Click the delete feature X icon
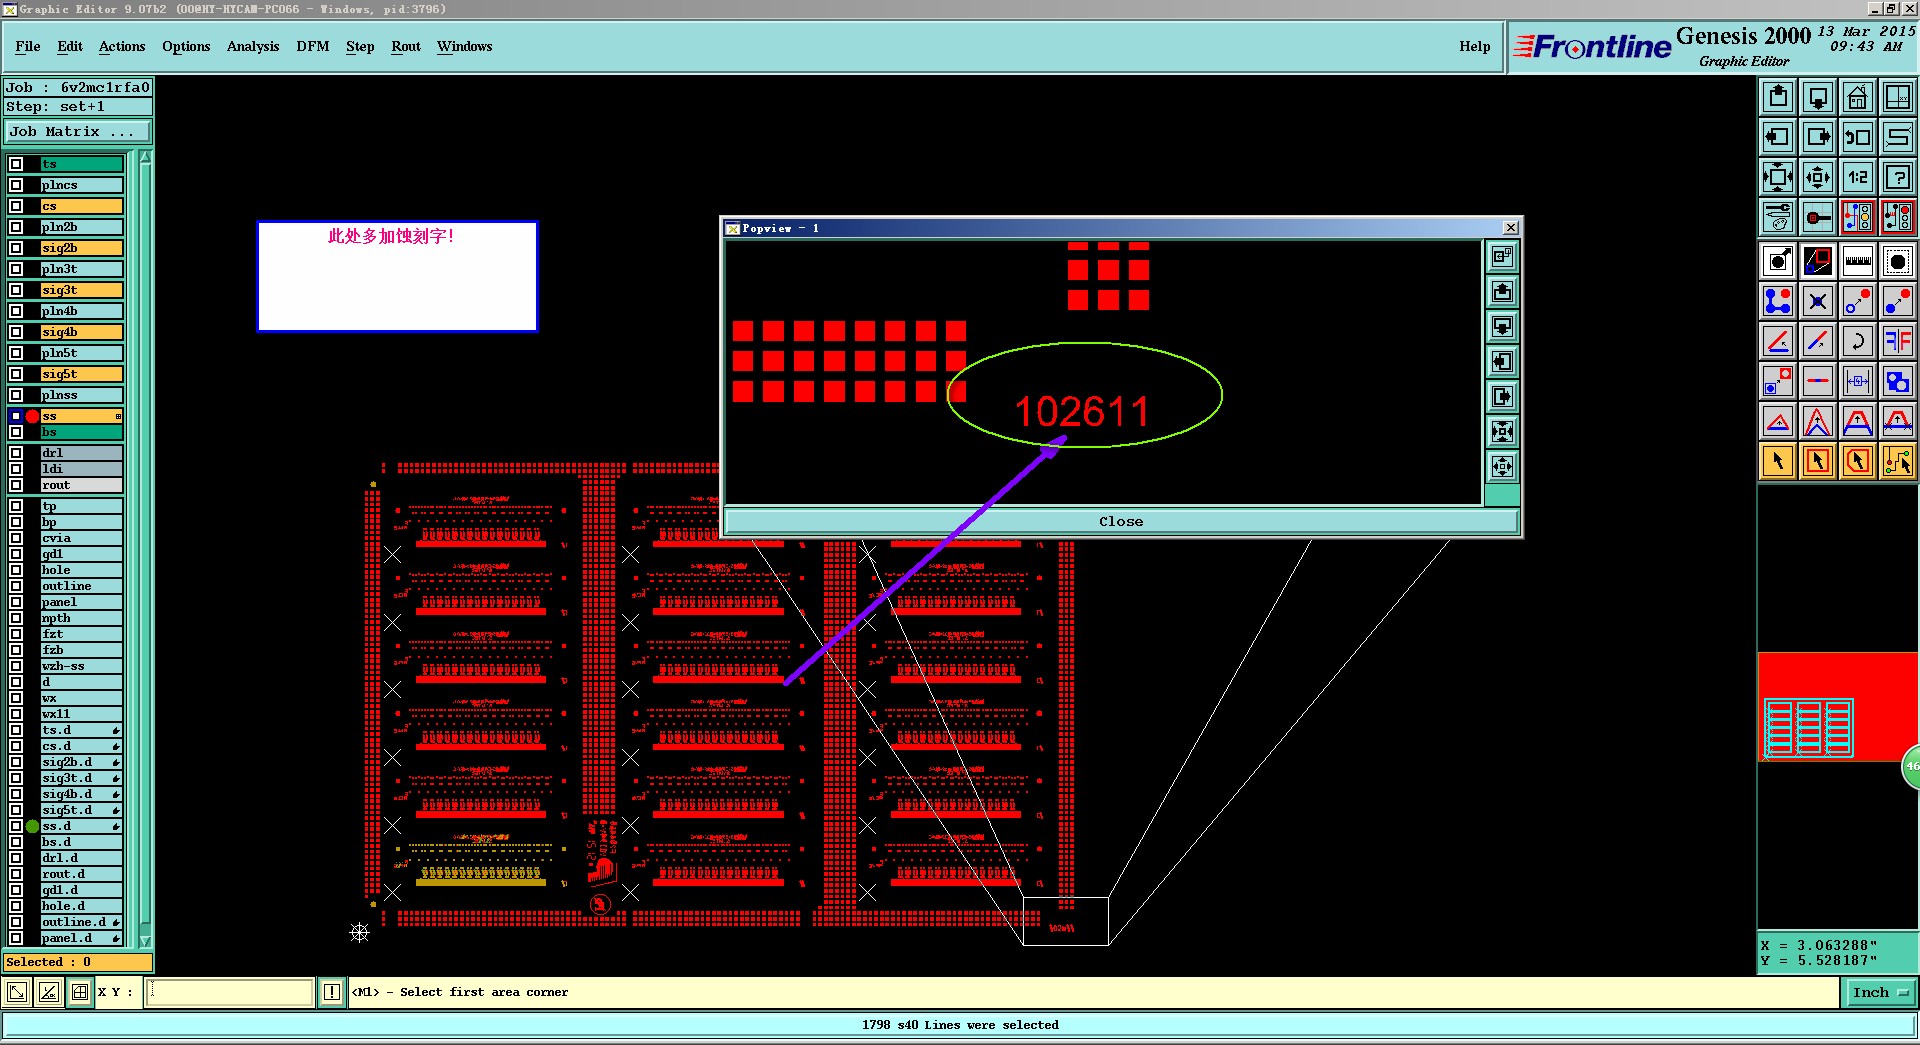Viewport: 1920px width, 1045px height. click(1818, 301)
